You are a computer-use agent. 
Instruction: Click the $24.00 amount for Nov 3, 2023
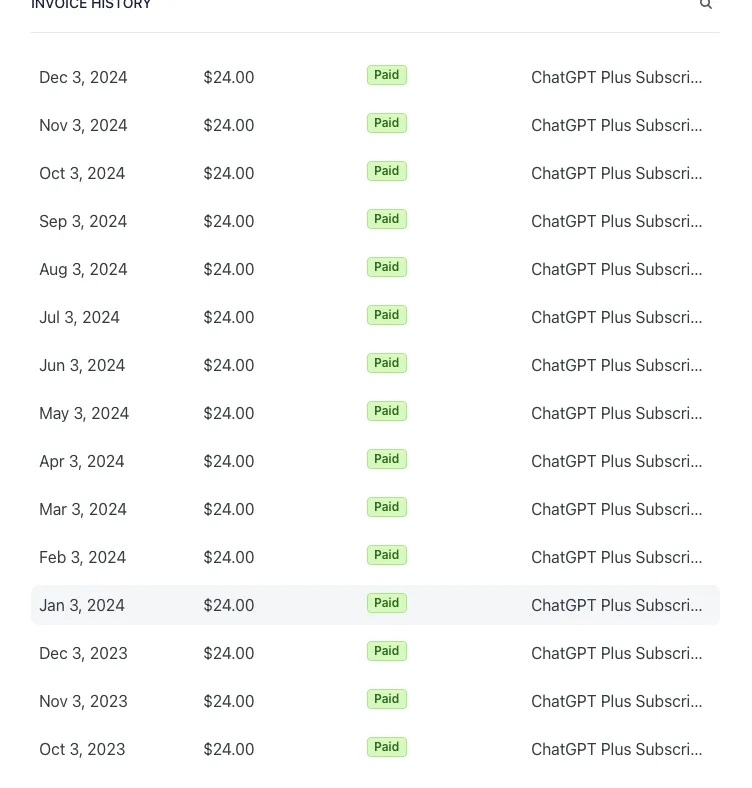coord(229,701)
